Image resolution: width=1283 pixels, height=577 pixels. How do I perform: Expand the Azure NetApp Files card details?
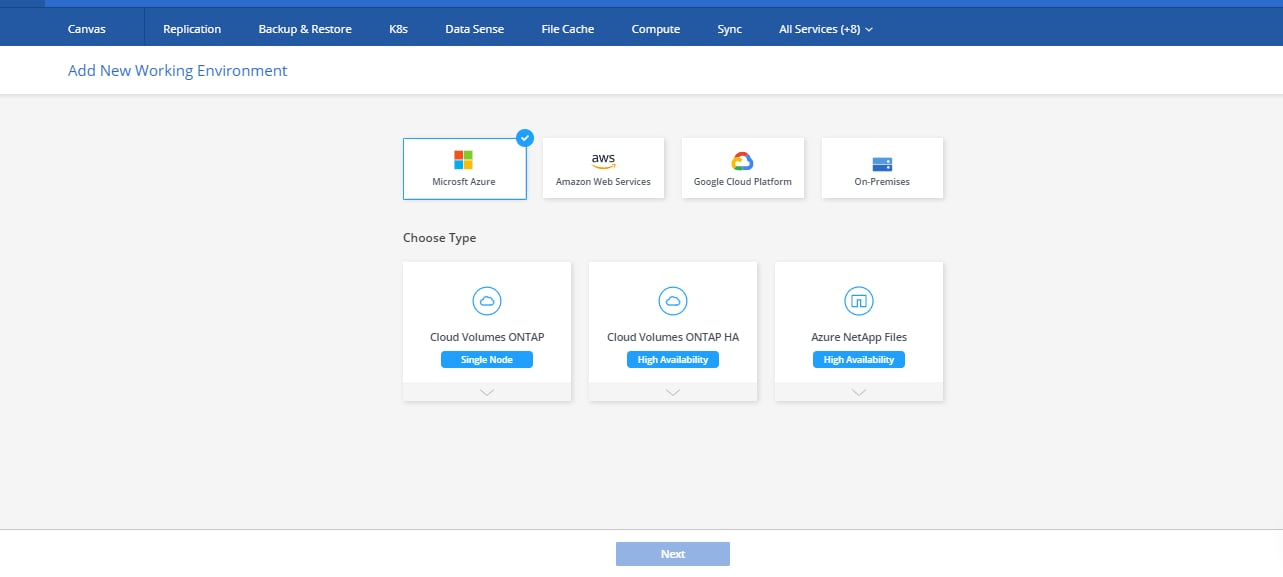(x=859, y=392)
